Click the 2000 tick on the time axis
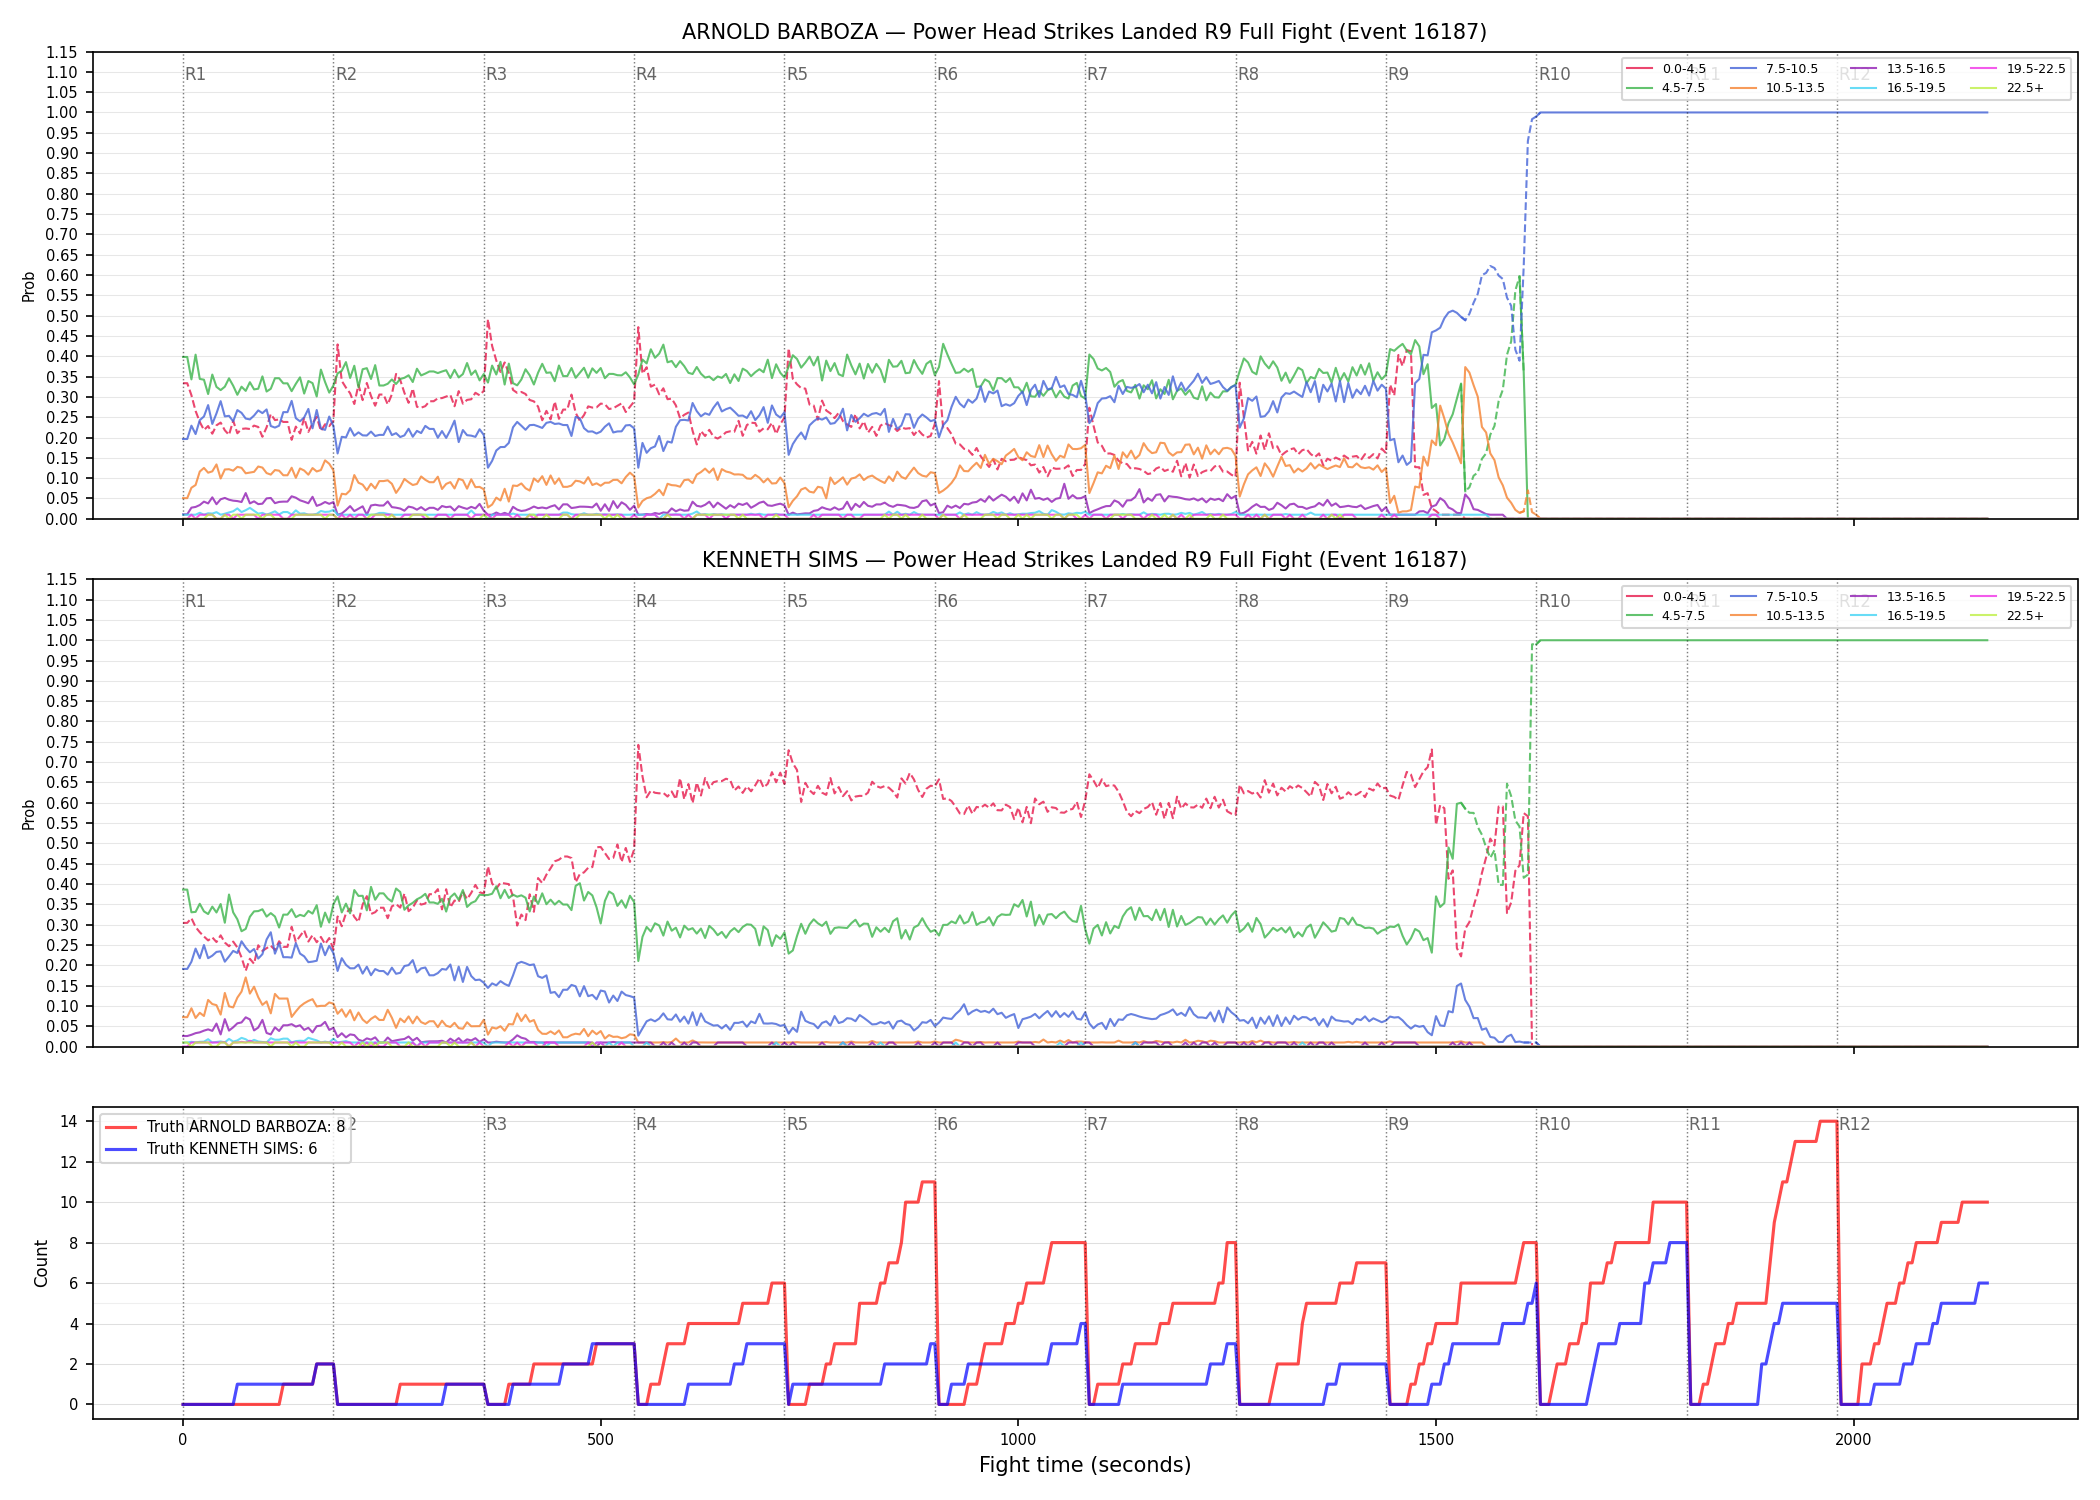 (1853, 1439)
